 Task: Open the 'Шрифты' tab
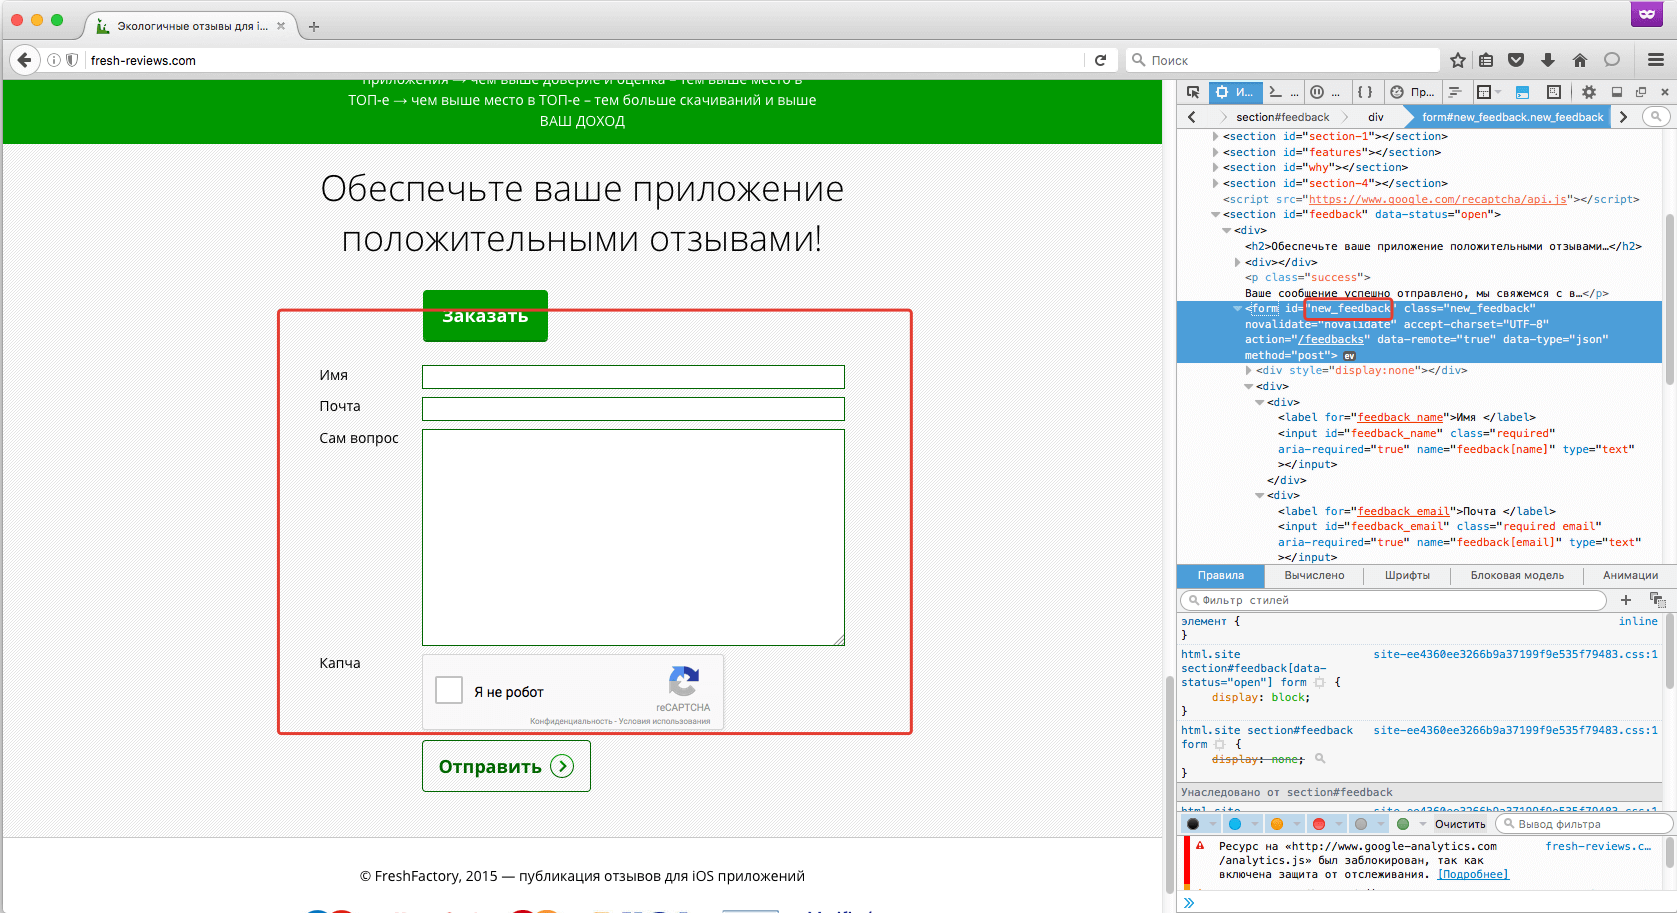coord(1407,575)
